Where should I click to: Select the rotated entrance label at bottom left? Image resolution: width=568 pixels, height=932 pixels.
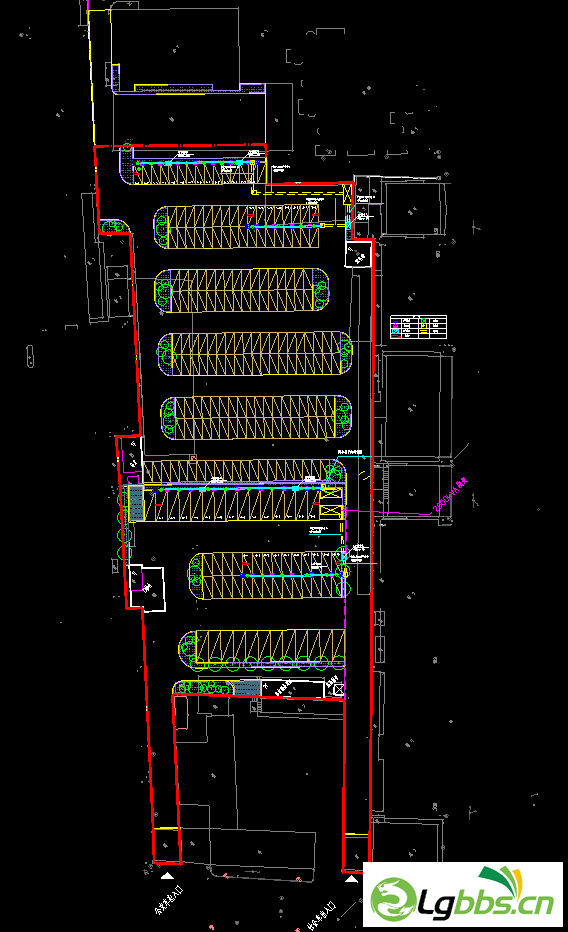coord(169,900)
